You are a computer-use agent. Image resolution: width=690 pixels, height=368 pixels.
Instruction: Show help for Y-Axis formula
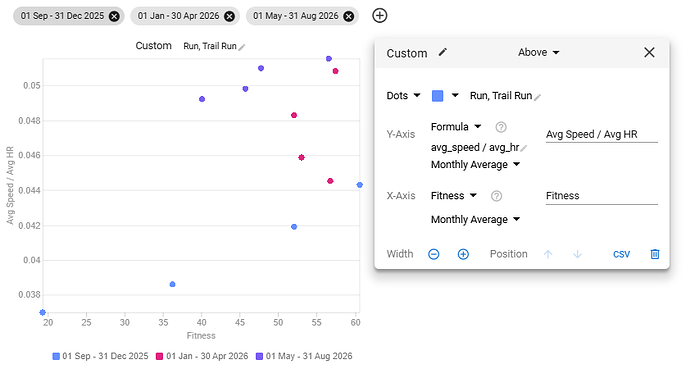[501, 127]
